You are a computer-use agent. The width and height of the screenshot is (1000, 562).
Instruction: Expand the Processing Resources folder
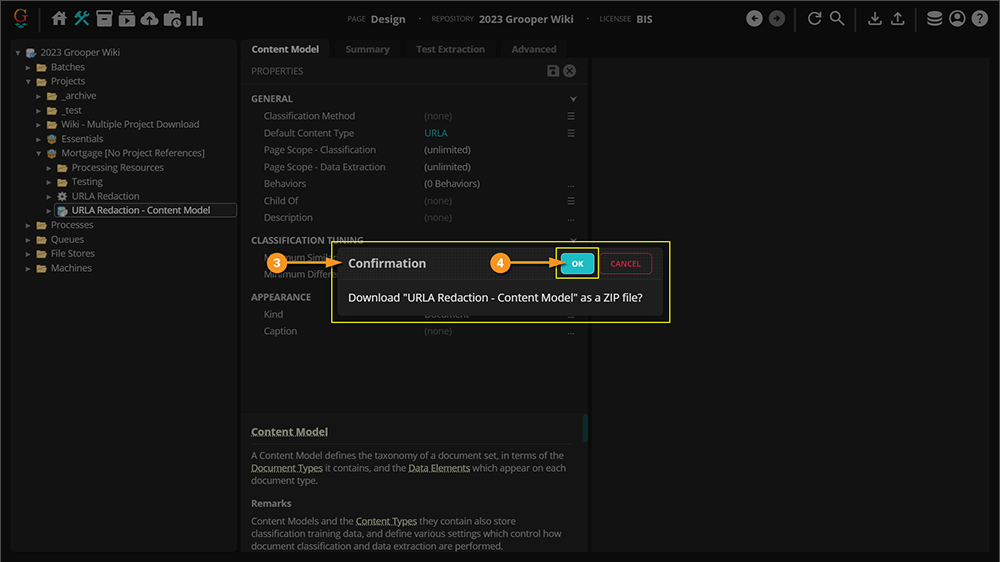49,168
